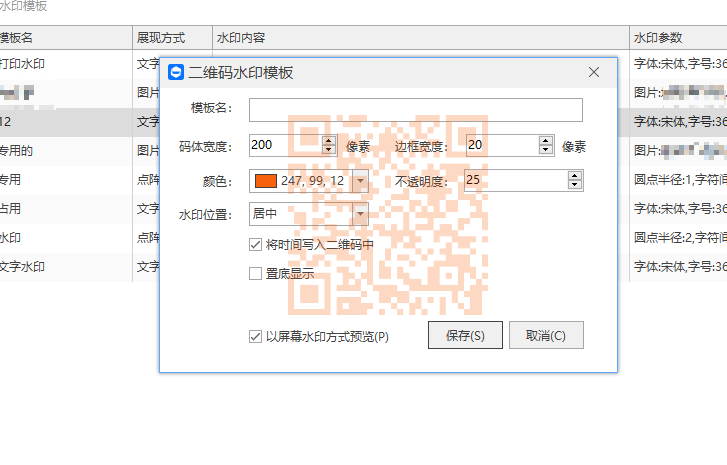
Task: Toggle 将时间写入二维码中 checkbox
Action: click(255, 244)
